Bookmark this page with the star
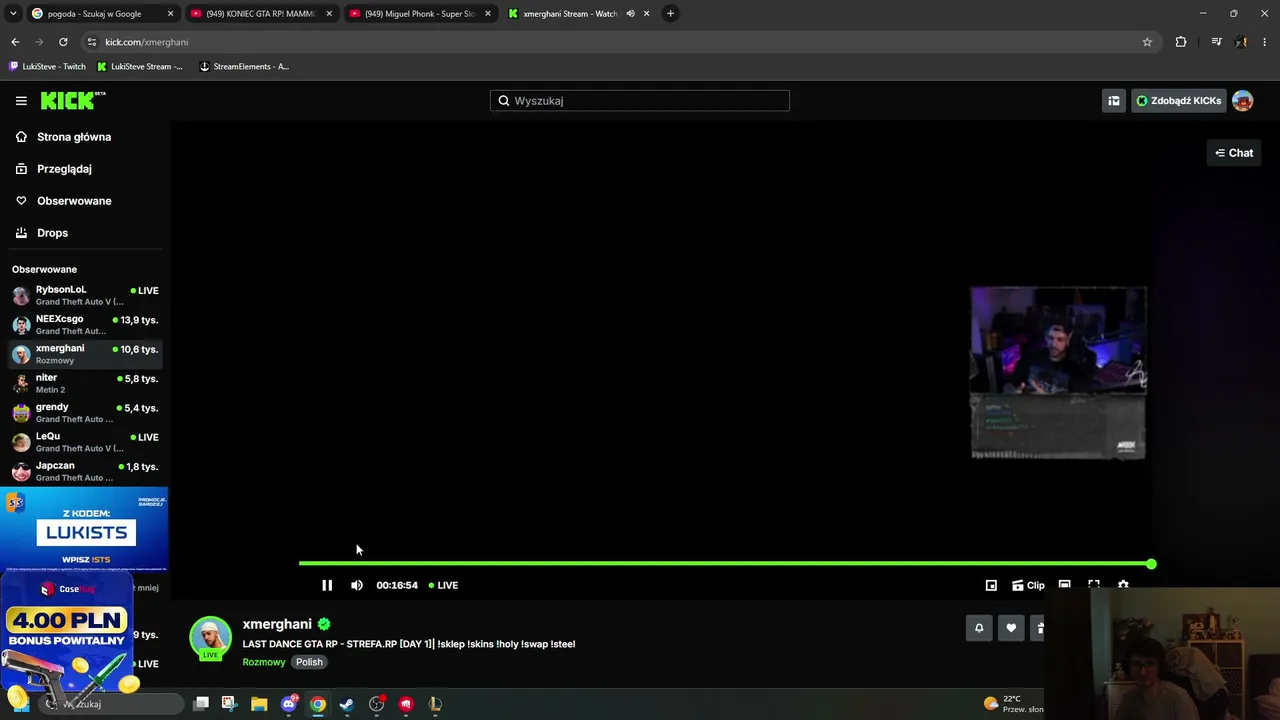This screenshot has height=720, width=1280. 1147,42
